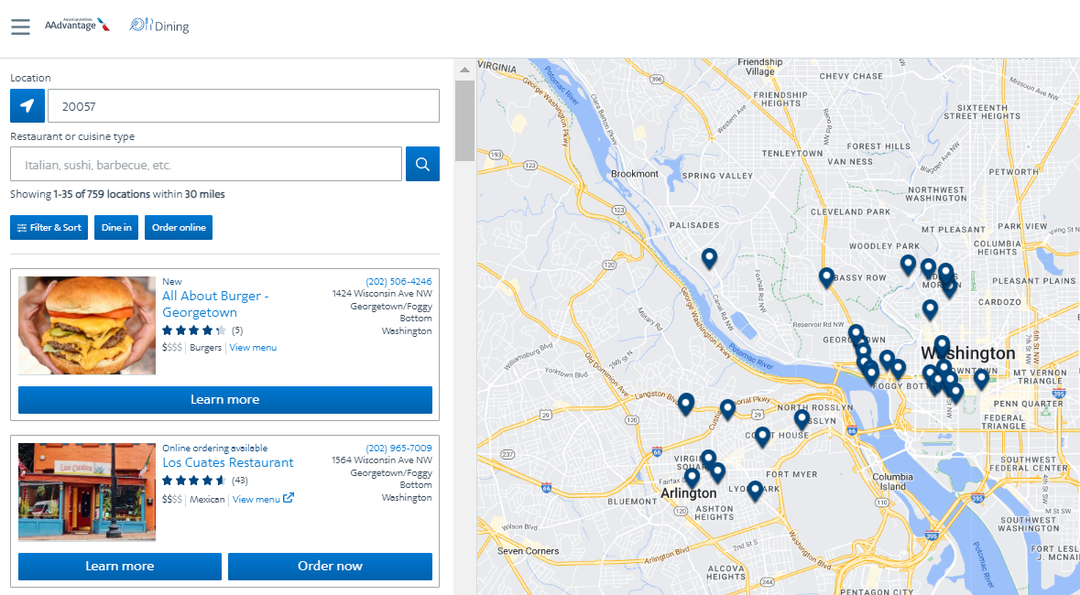1080x595 pixels.
Task: Click Learn more for All About Burger
Action: click(225, 400)
